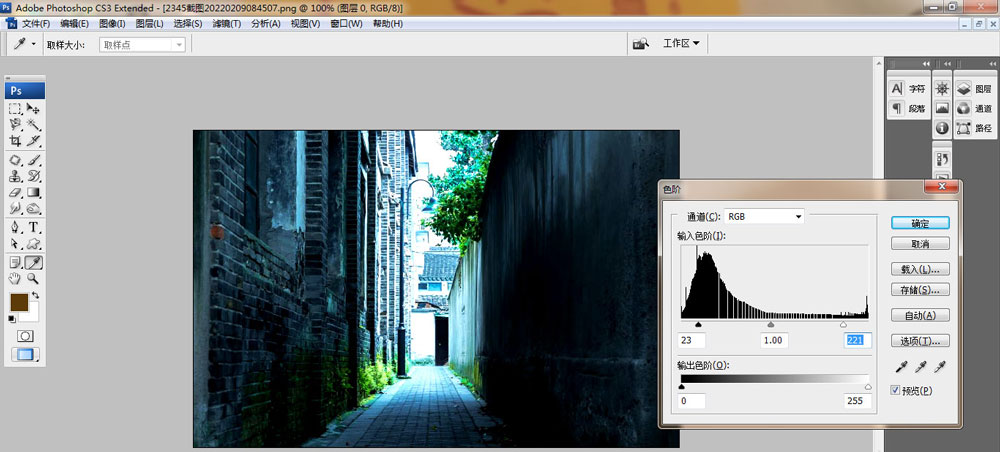Viewport: 1000px width, 452px height.
Task: Select the Hand tool
Action: click(15, 279)
